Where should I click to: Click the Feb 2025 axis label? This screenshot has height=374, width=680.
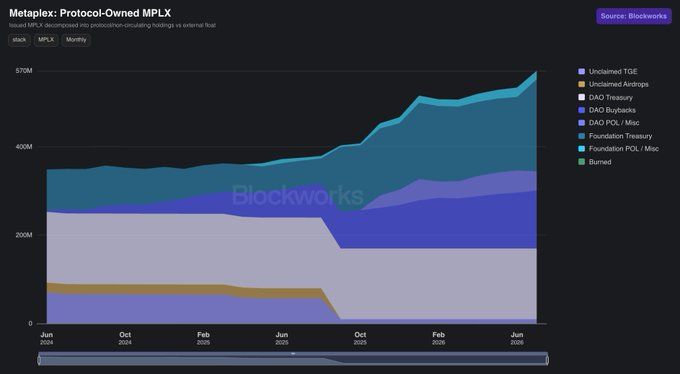pos(203,338)
